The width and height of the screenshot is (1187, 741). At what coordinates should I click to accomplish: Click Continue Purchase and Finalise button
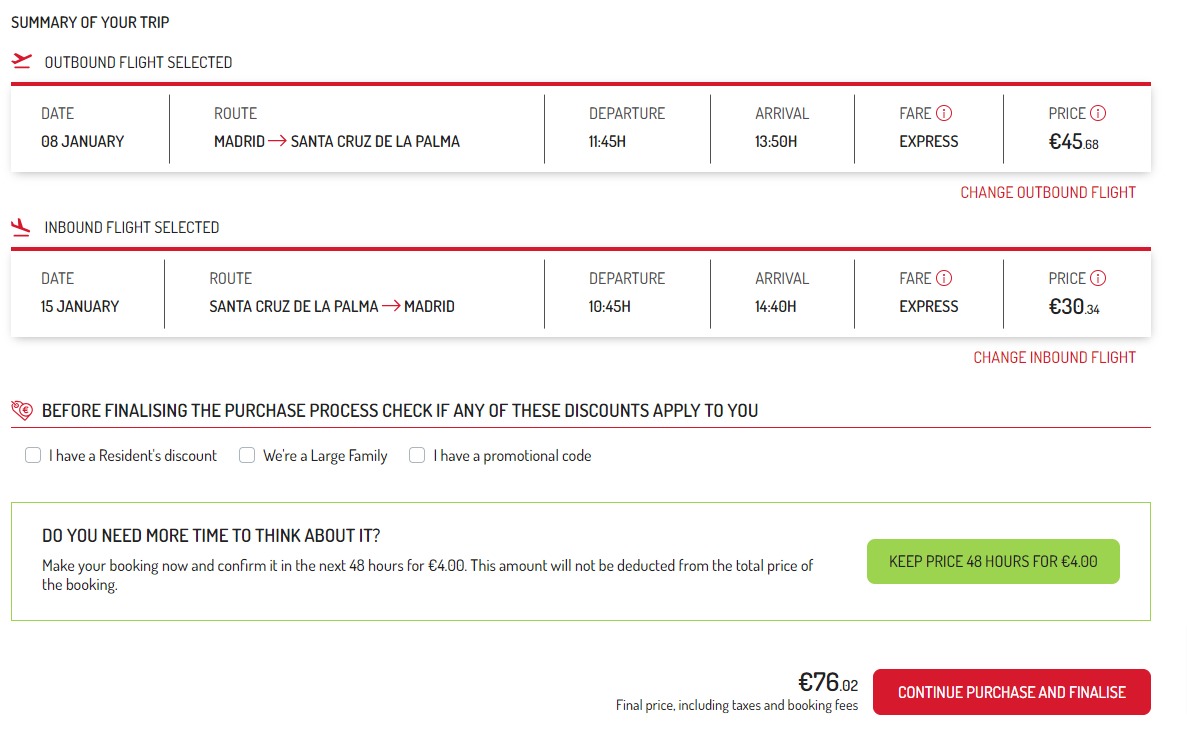[x=1011, y=693]
